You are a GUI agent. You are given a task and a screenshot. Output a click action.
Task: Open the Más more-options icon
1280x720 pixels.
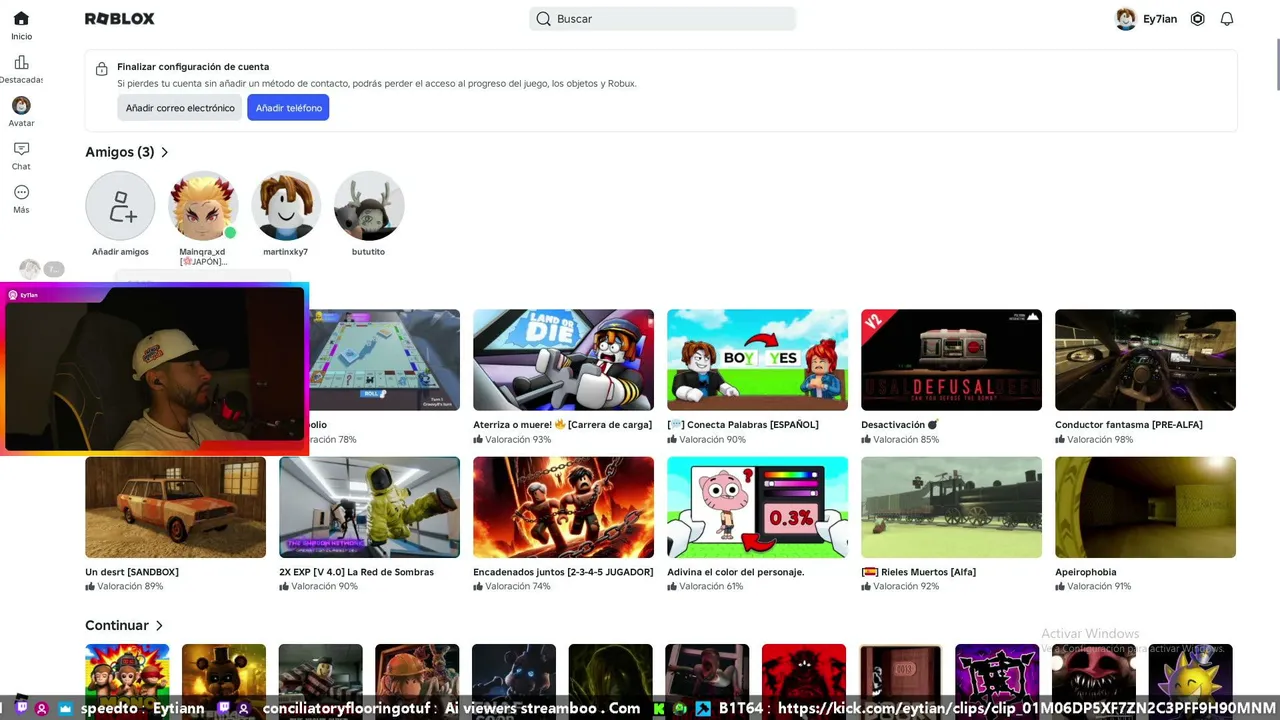(x=21, y=192)
